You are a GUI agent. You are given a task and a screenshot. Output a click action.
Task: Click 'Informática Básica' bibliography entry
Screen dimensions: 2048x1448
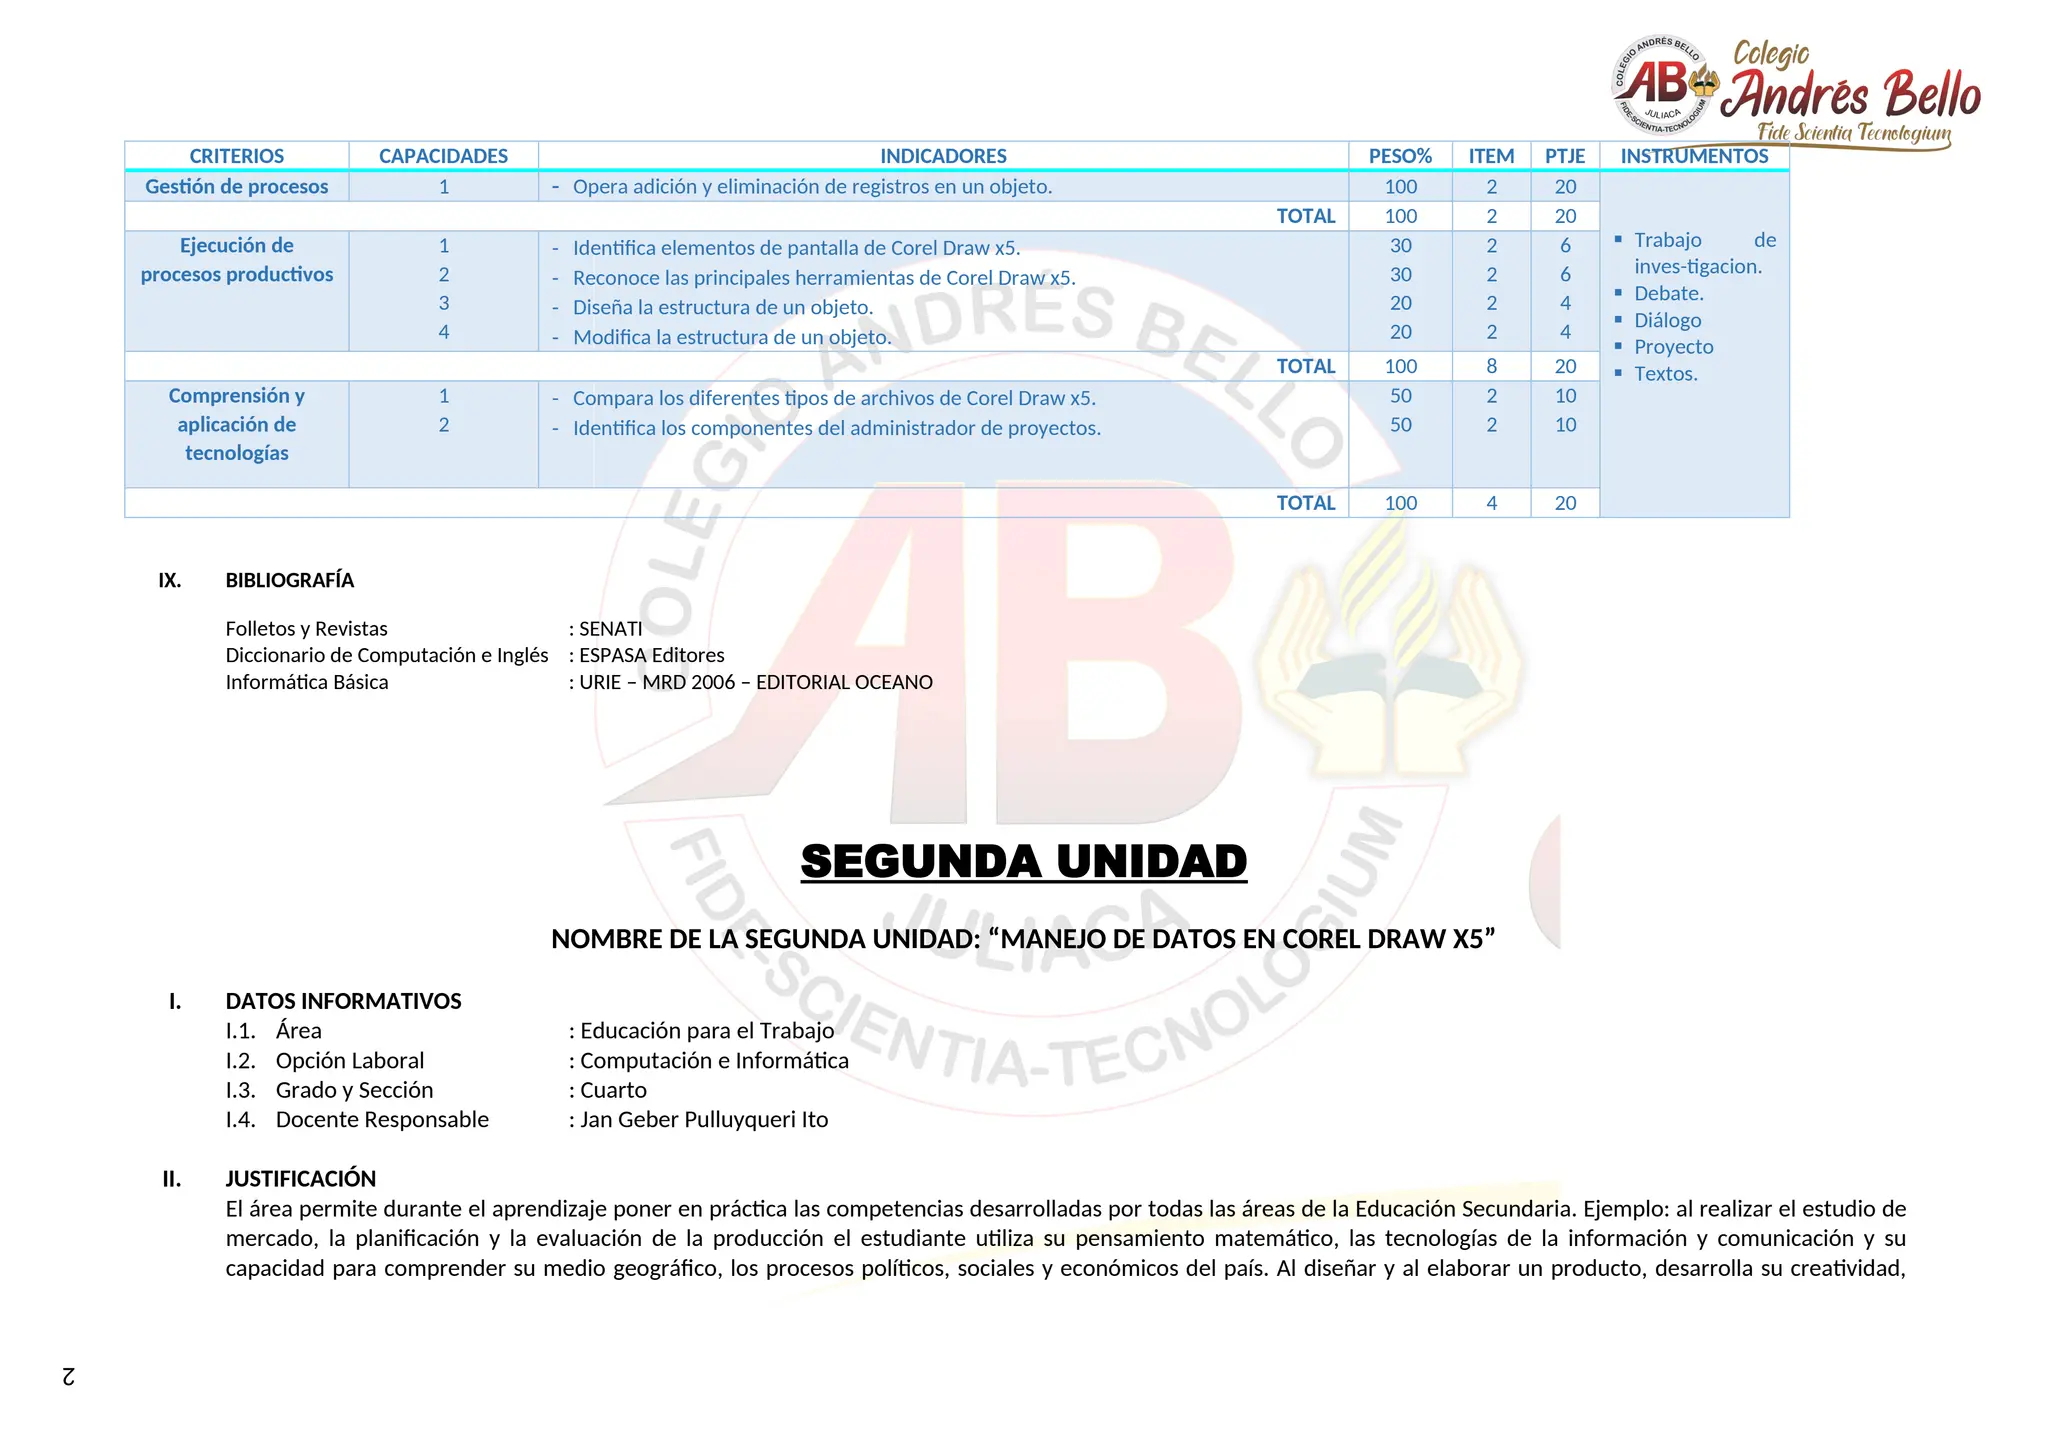pyautogui.click(x=306, y=682)
